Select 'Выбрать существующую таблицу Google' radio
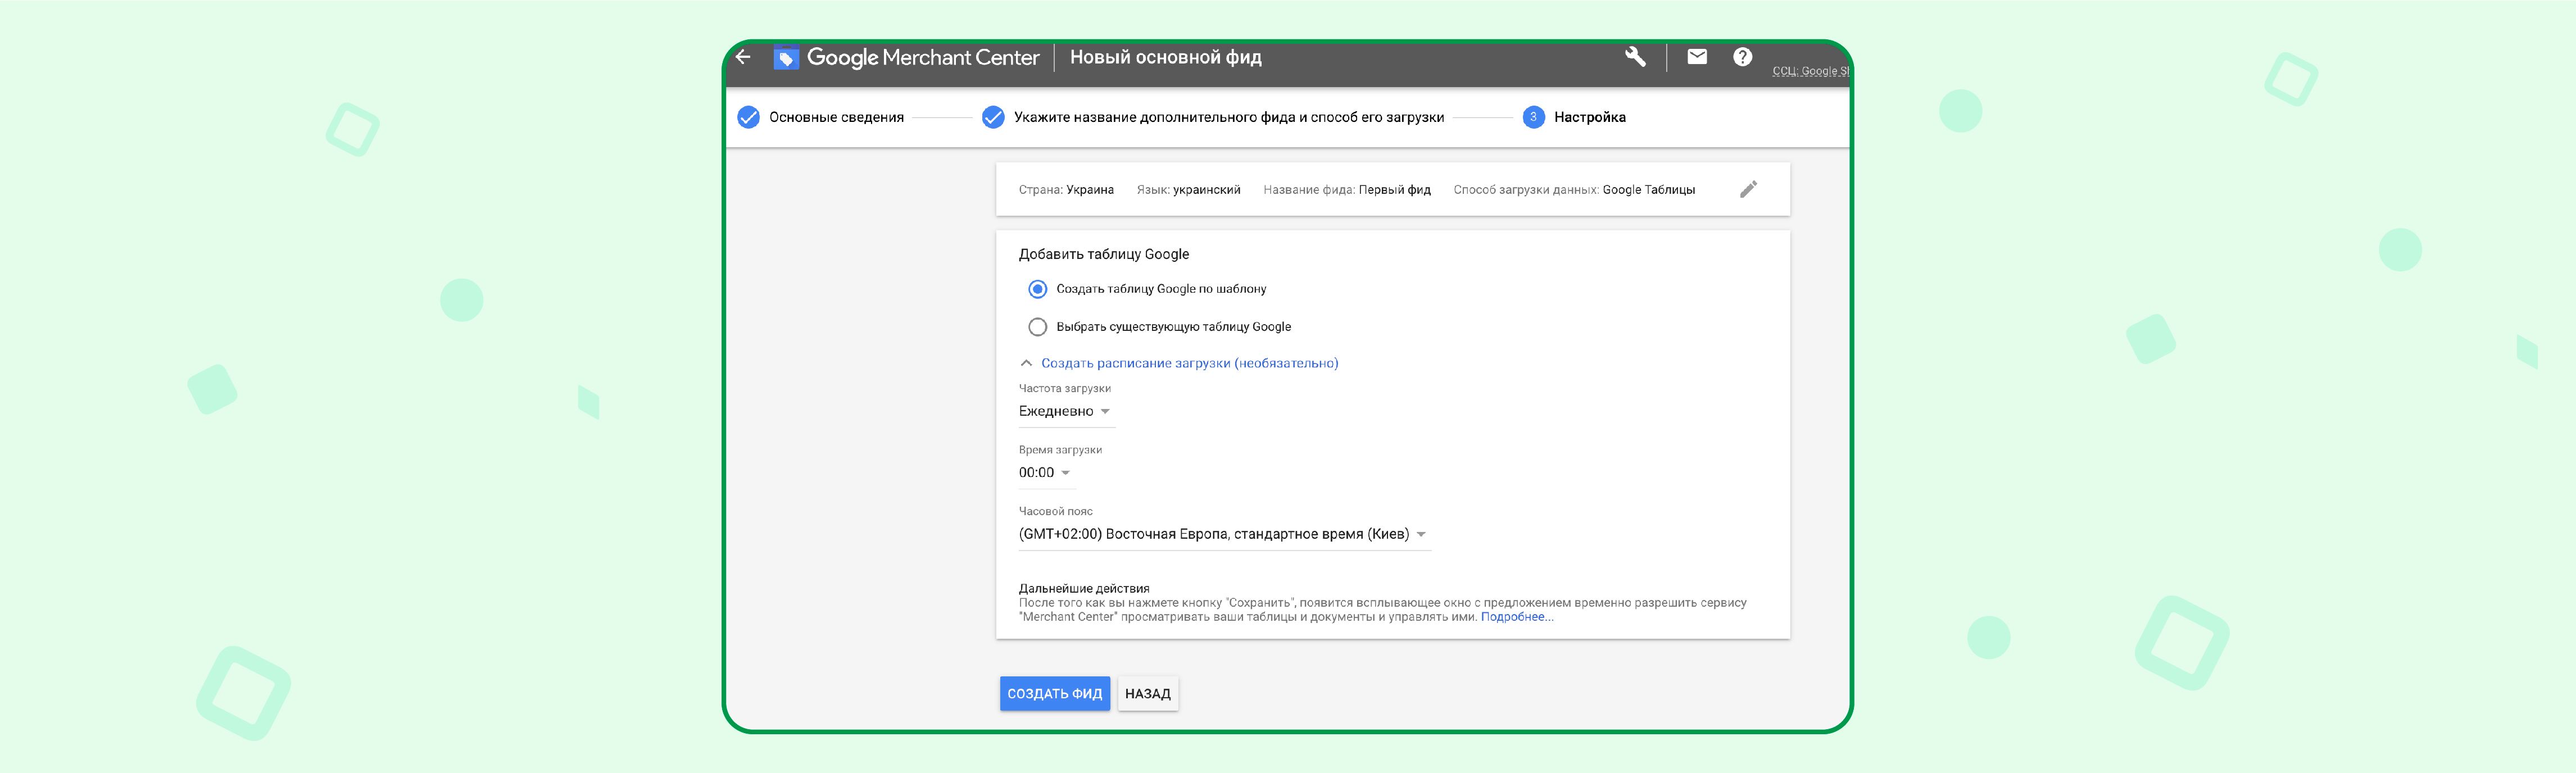The height and width of the screenshot is (773, 2576). [1038, 327]
